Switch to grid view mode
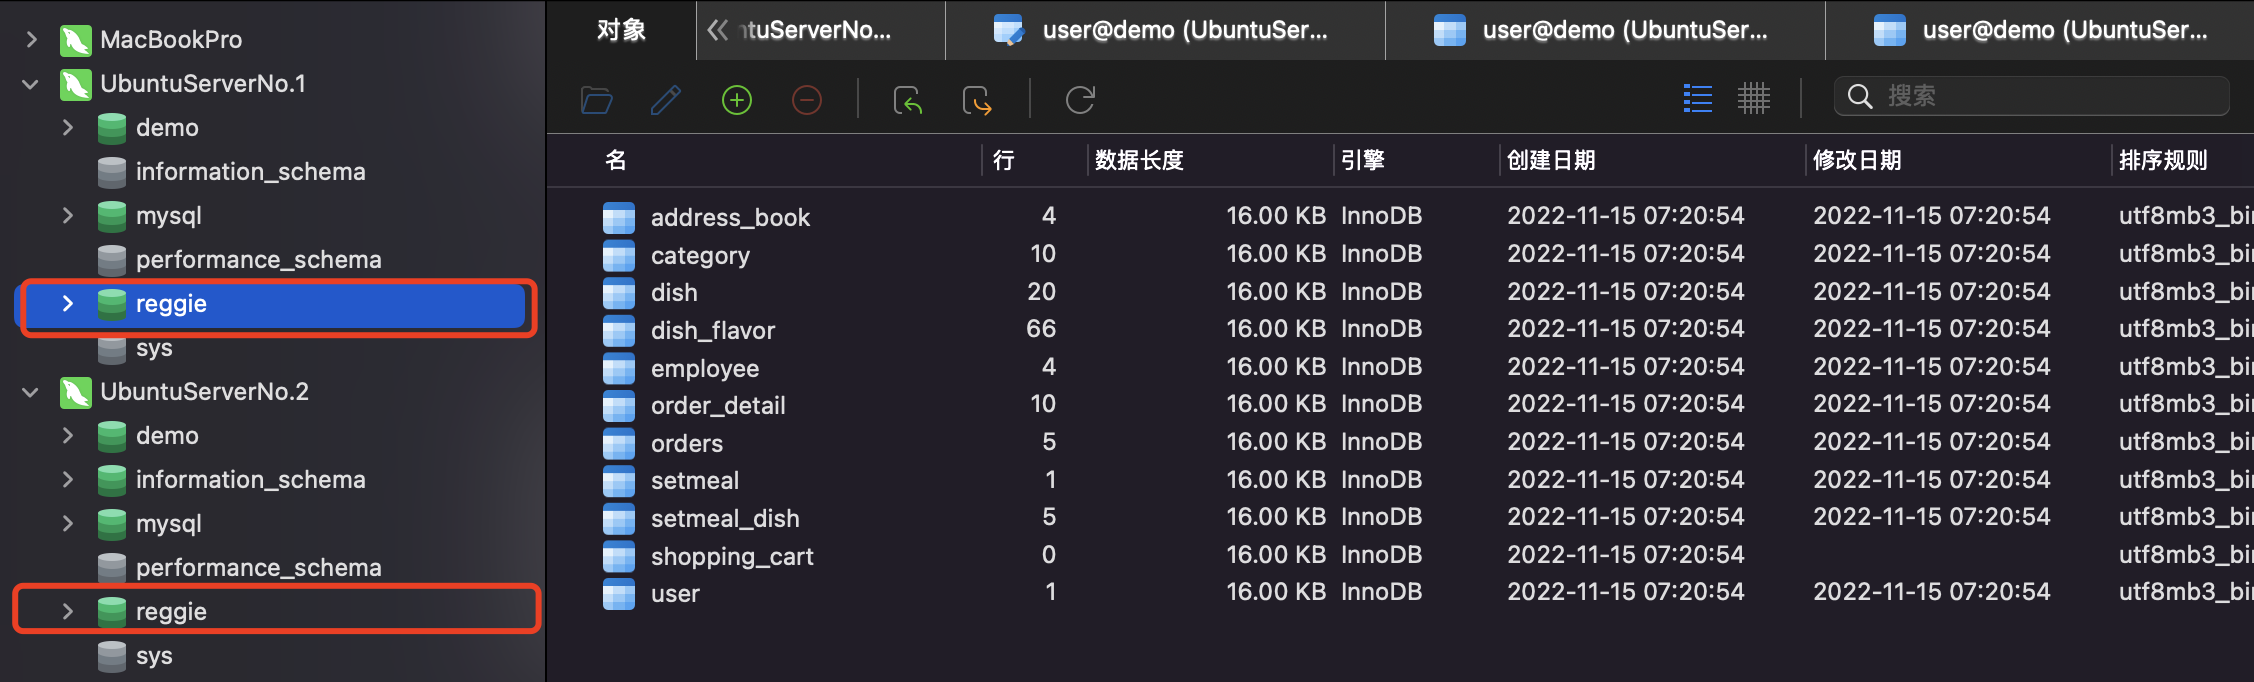The image size is (2254, 682). pos(1754,98)
